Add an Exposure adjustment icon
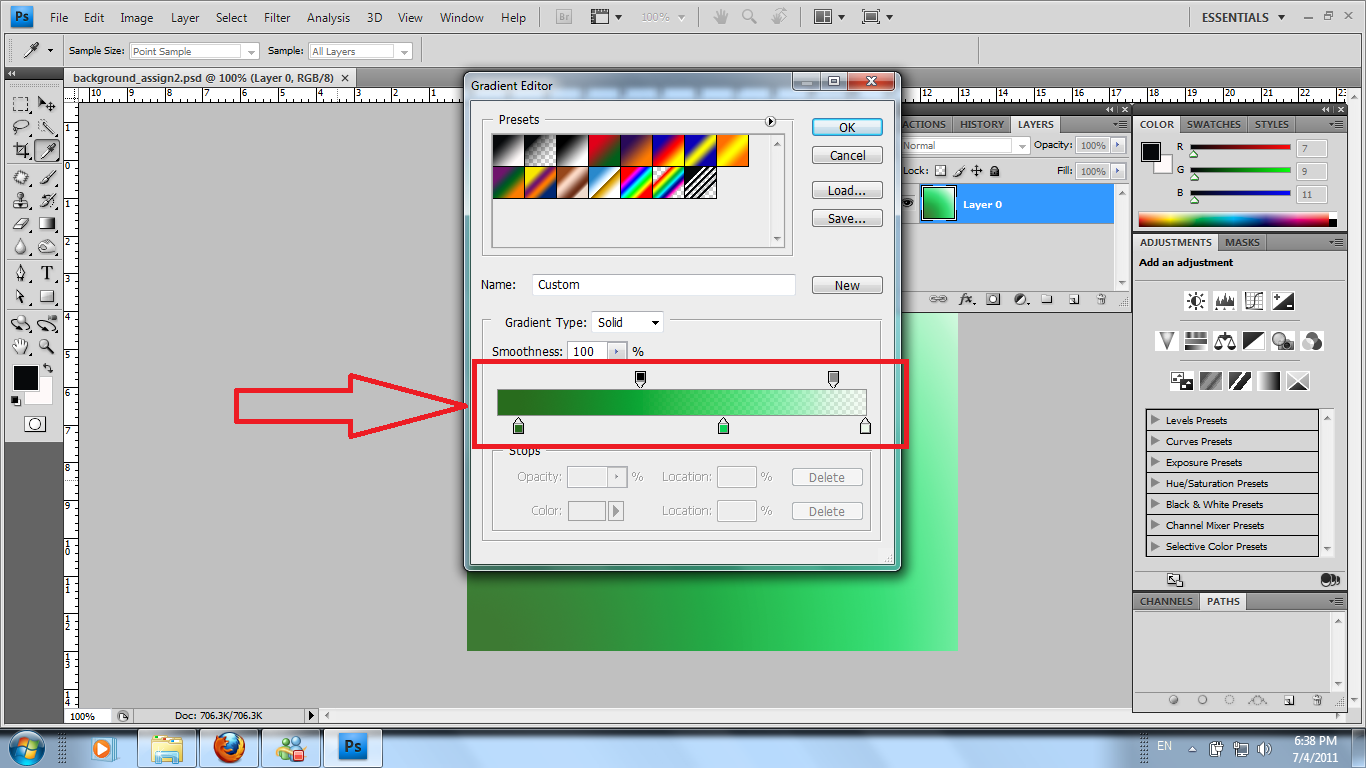This screenshot has width=1366, height=768. (x=1284, y=301)
